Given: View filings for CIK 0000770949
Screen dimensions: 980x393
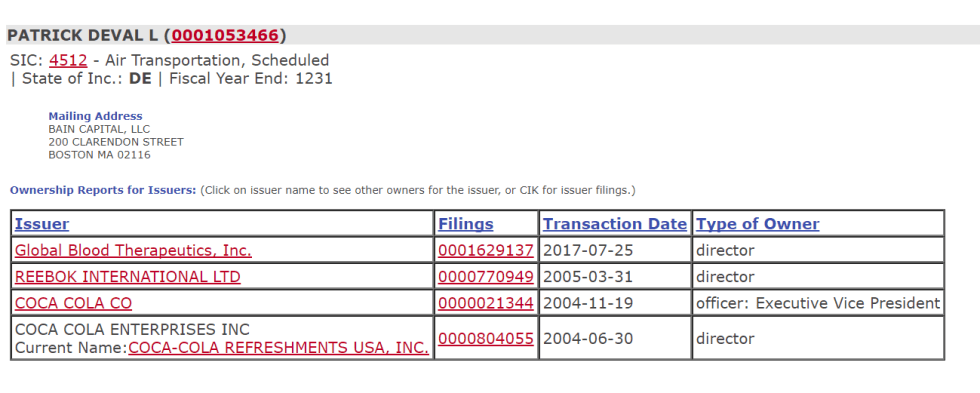Looking at the screenshot, I should click(x=486, y=277).
